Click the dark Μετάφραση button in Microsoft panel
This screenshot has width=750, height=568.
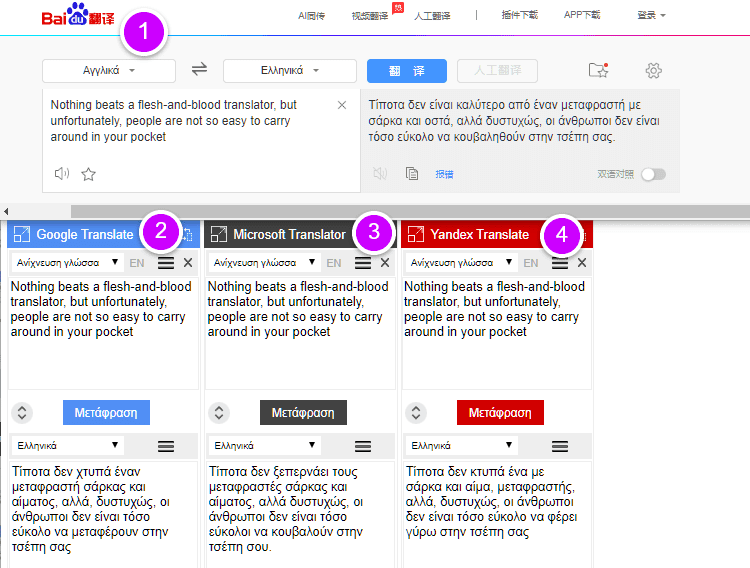pos(303,412)
